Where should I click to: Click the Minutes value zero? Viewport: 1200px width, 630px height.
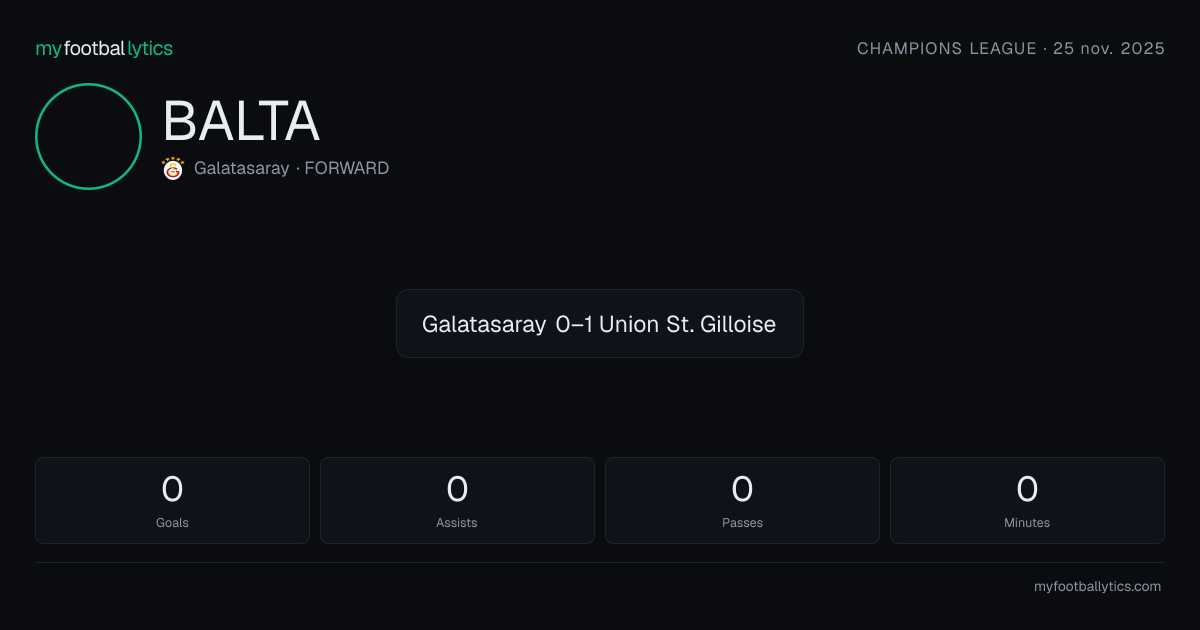tap(1027, 489)
